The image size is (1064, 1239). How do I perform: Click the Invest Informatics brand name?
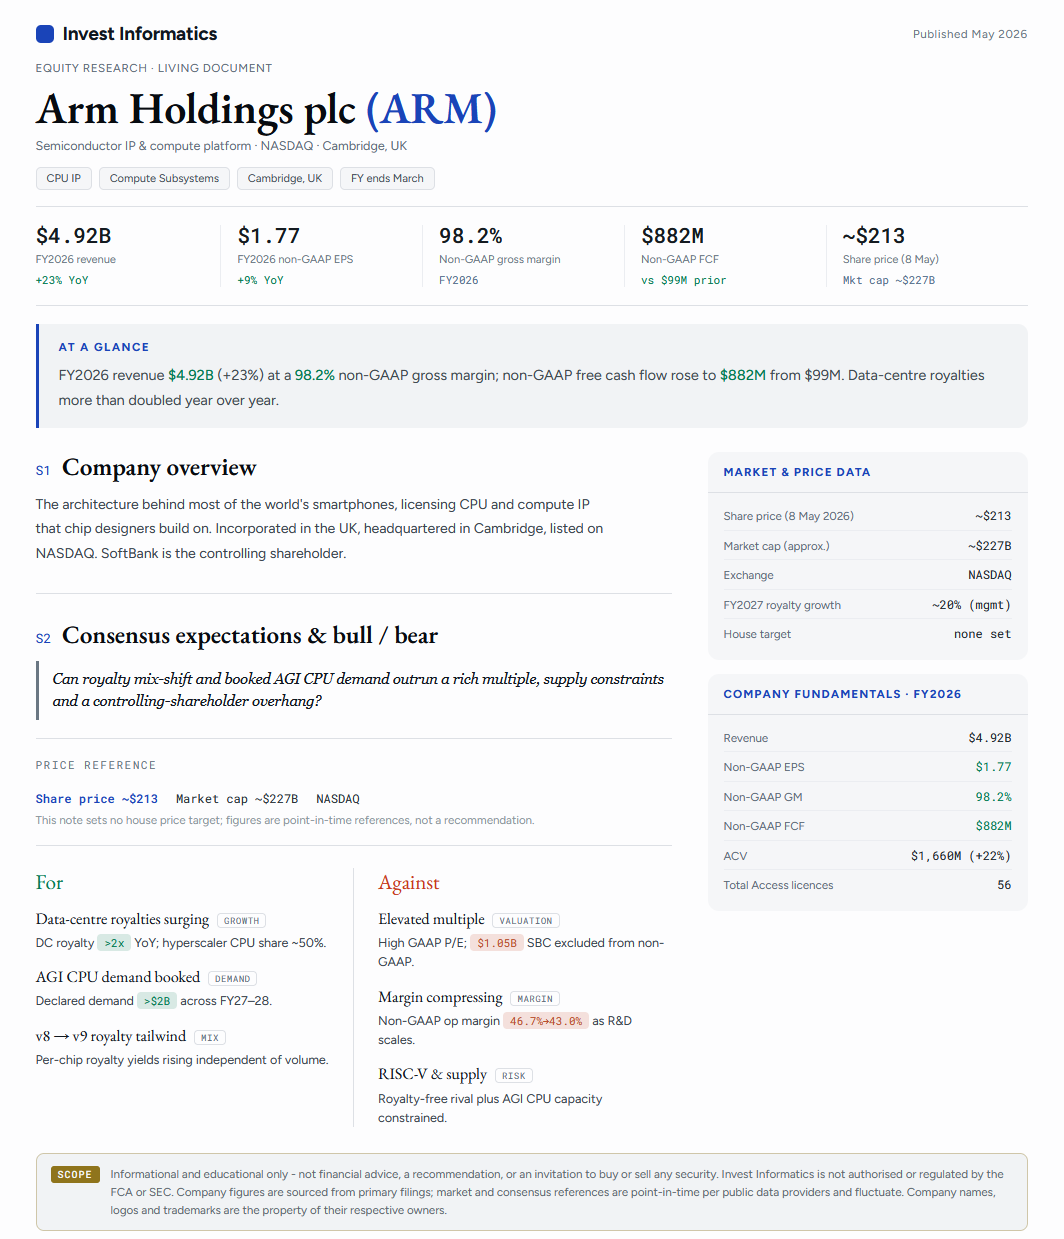click(140, 34)
